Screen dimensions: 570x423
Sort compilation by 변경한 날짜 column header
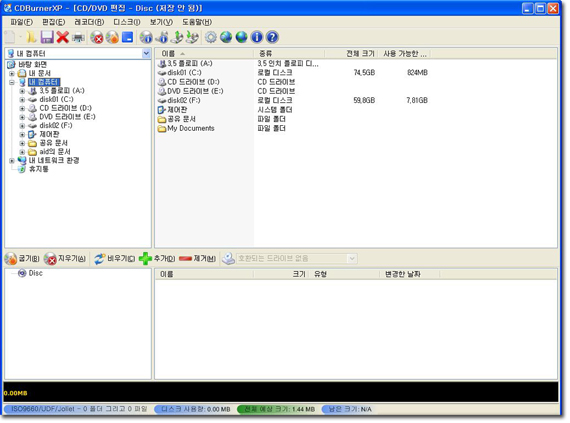pos(409,274)
